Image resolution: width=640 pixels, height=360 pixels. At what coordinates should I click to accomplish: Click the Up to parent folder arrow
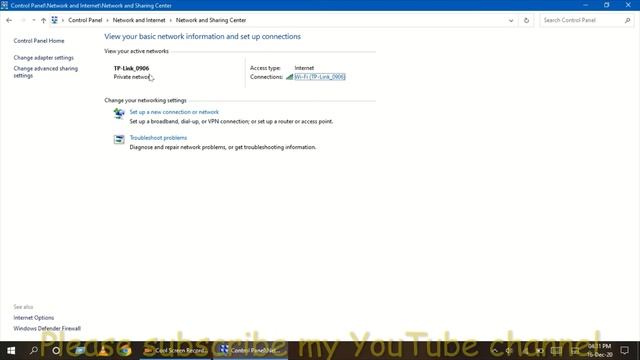pyautogui.click(x=43, y=20)
